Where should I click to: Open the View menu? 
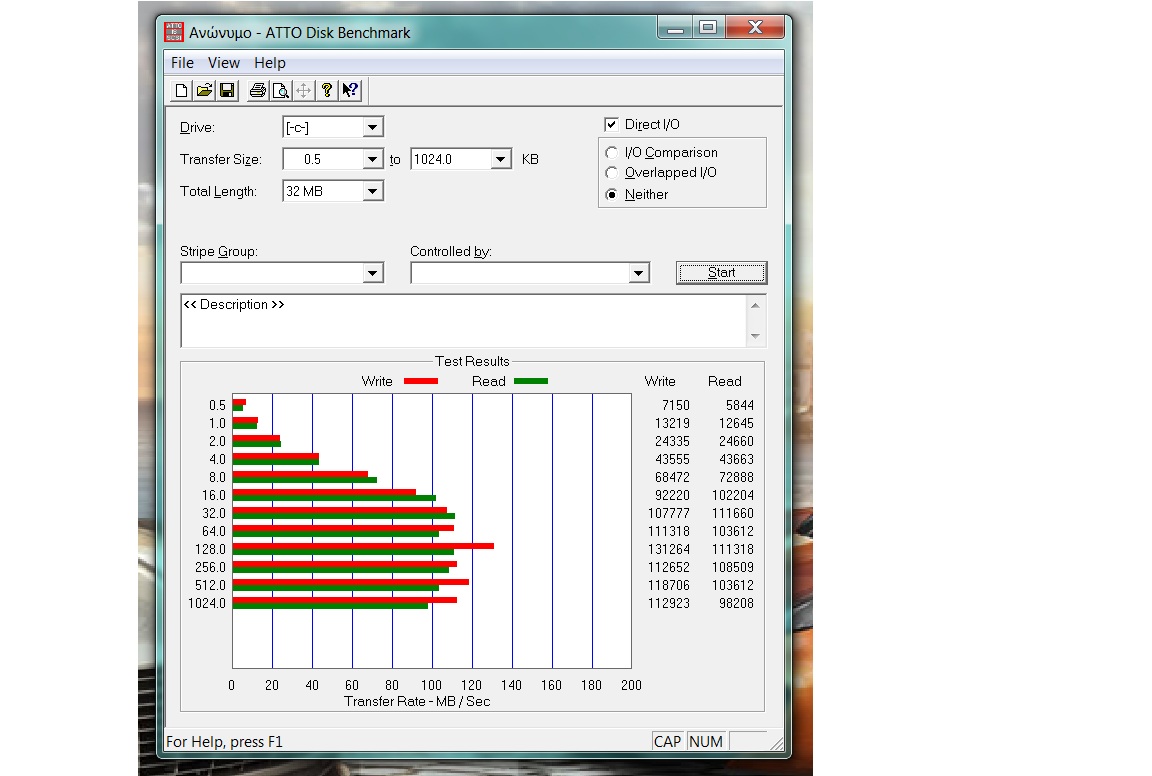tap(224, 63)
